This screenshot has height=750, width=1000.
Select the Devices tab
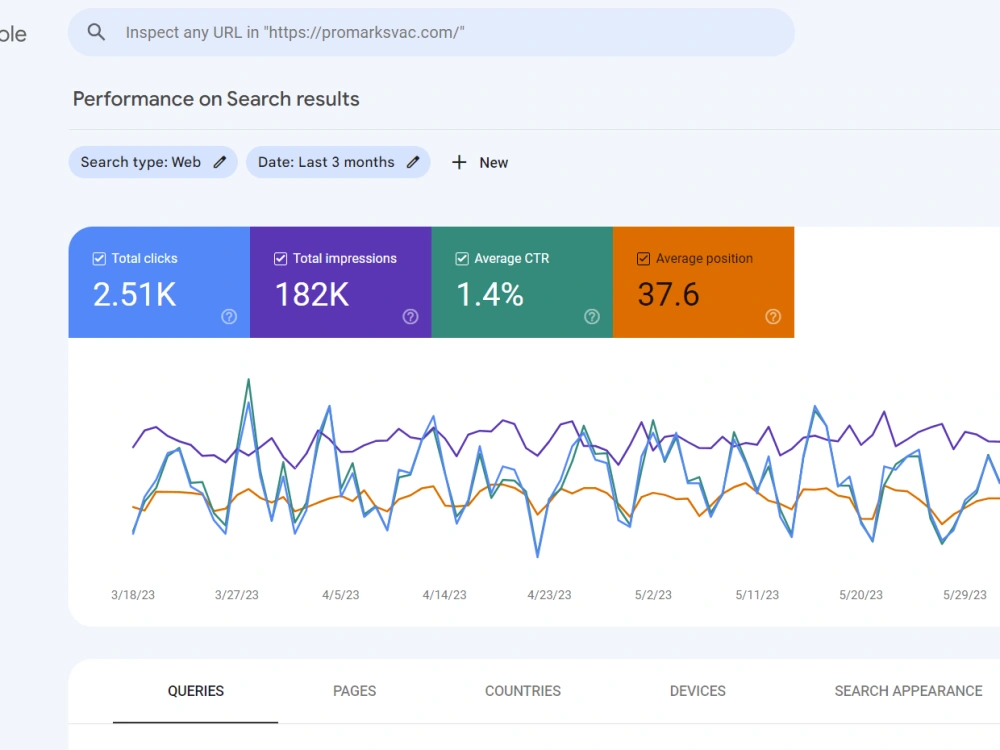click(x=698, y=691)
